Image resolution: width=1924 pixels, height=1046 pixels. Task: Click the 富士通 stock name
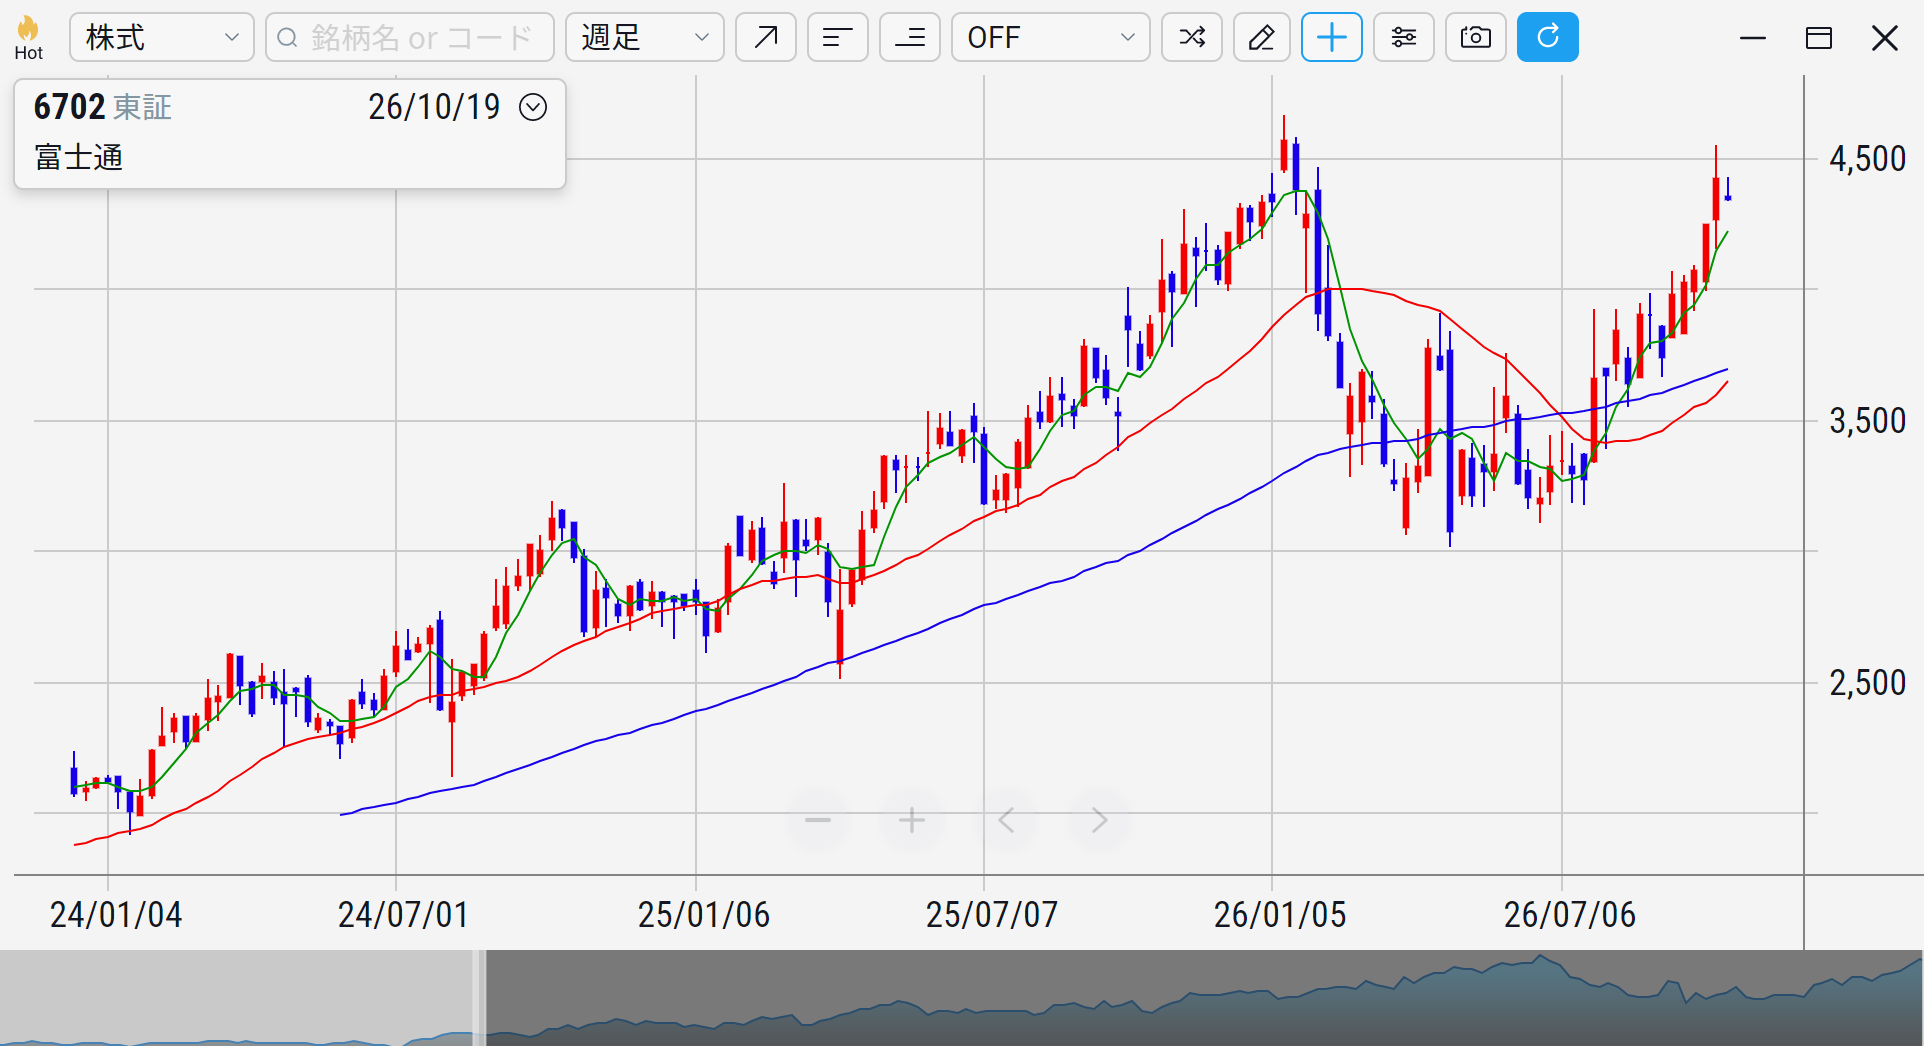tap(79, 158)
